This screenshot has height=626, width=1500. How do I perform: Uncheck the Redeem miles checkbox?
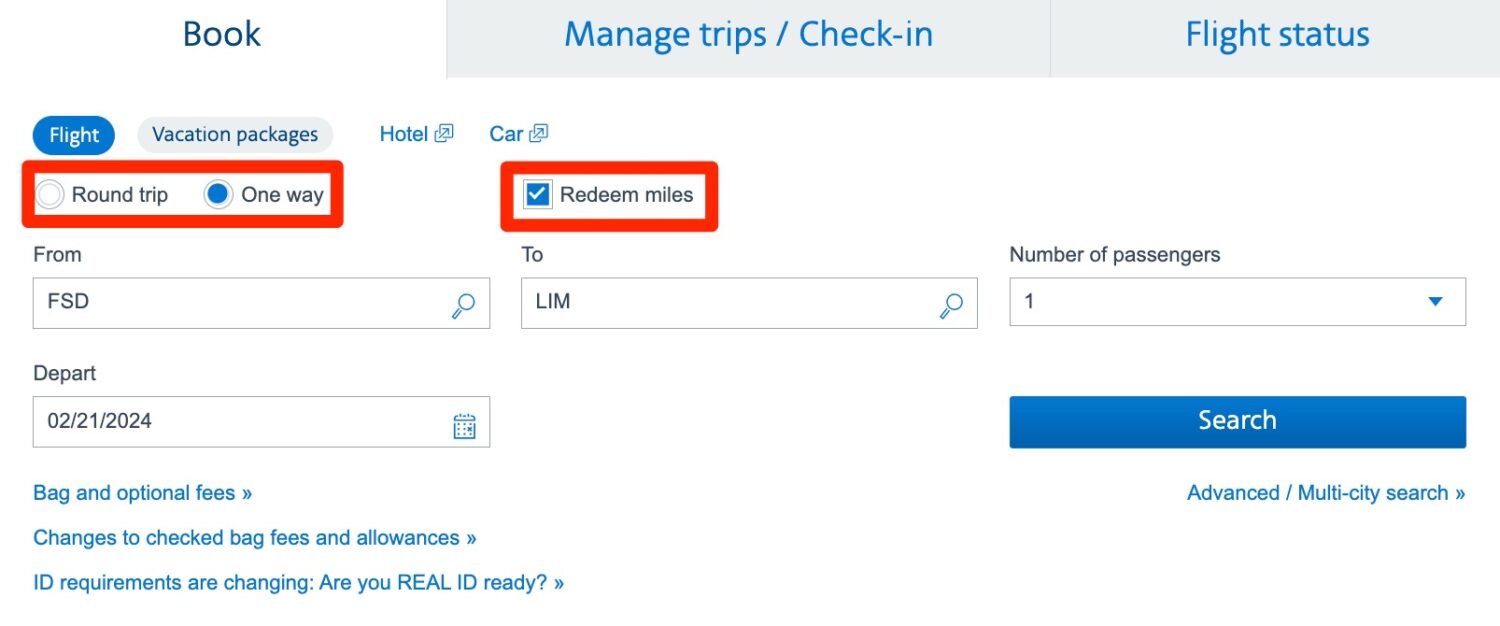(x=537, y=195)
